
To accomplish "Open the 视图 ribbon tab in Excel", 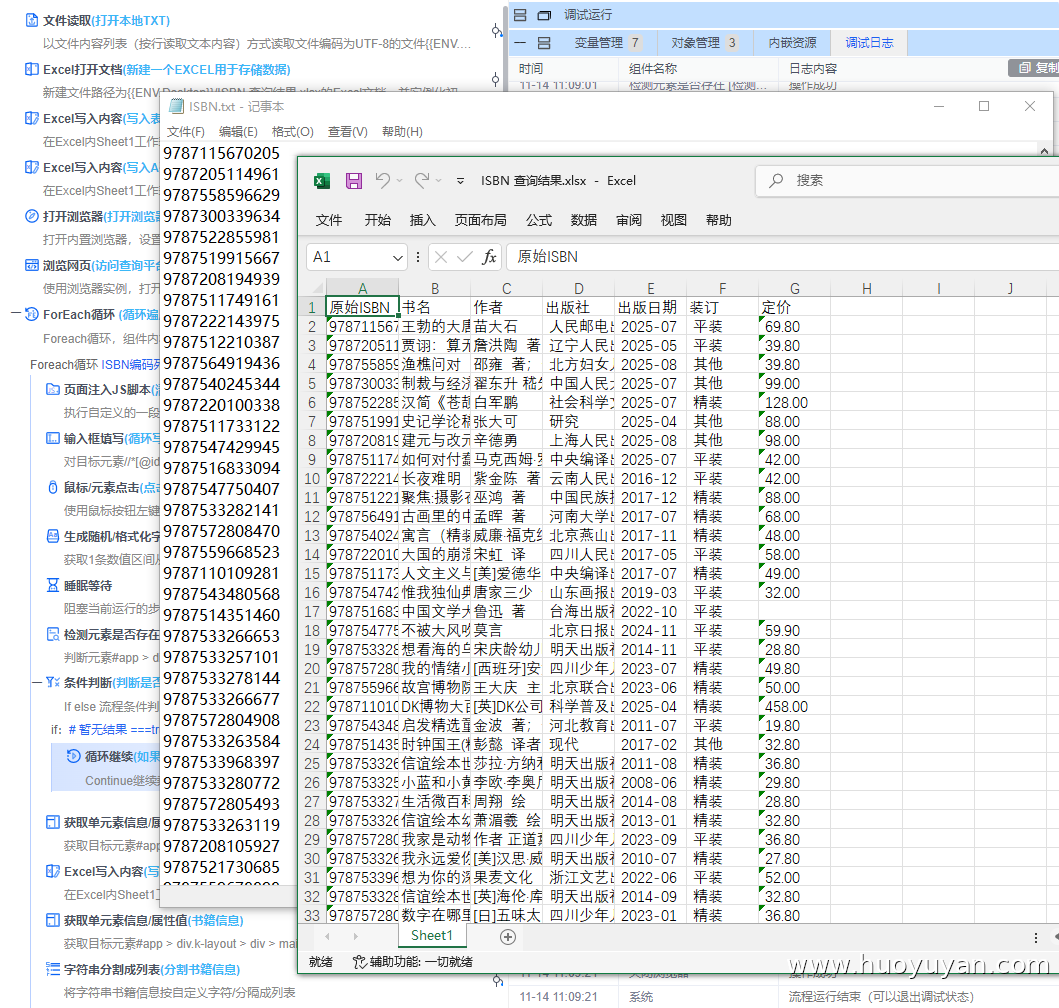I will click(x=673, y=220).
